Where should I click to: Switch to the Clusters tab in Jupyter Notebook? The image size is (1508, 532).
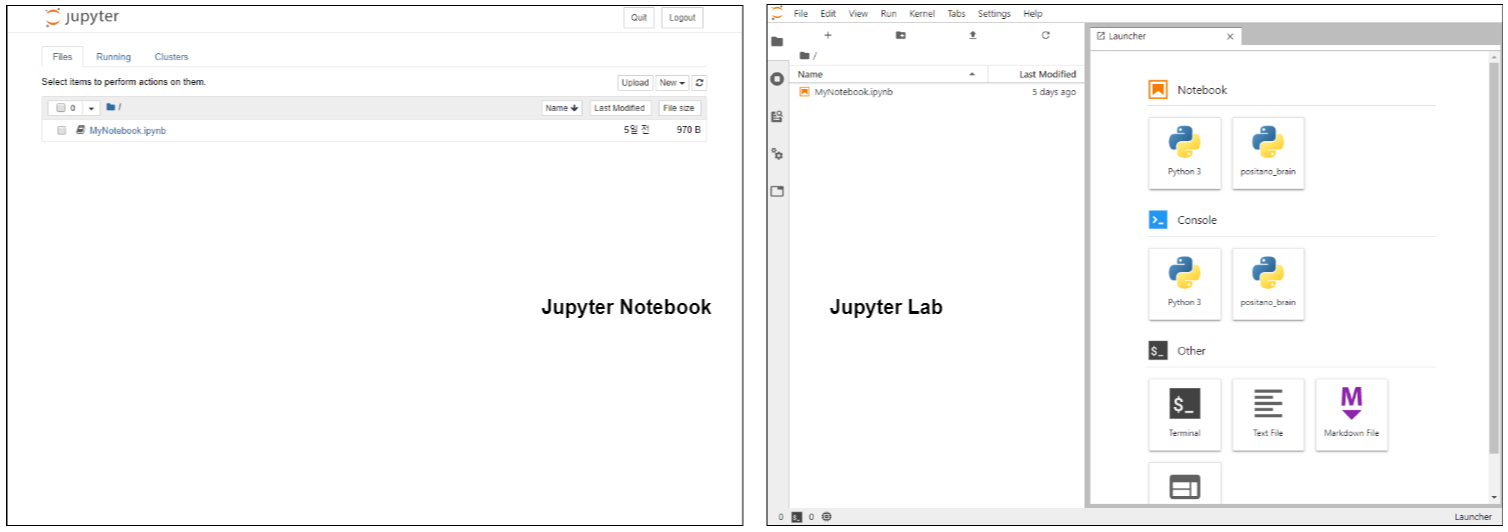point(171,57)
